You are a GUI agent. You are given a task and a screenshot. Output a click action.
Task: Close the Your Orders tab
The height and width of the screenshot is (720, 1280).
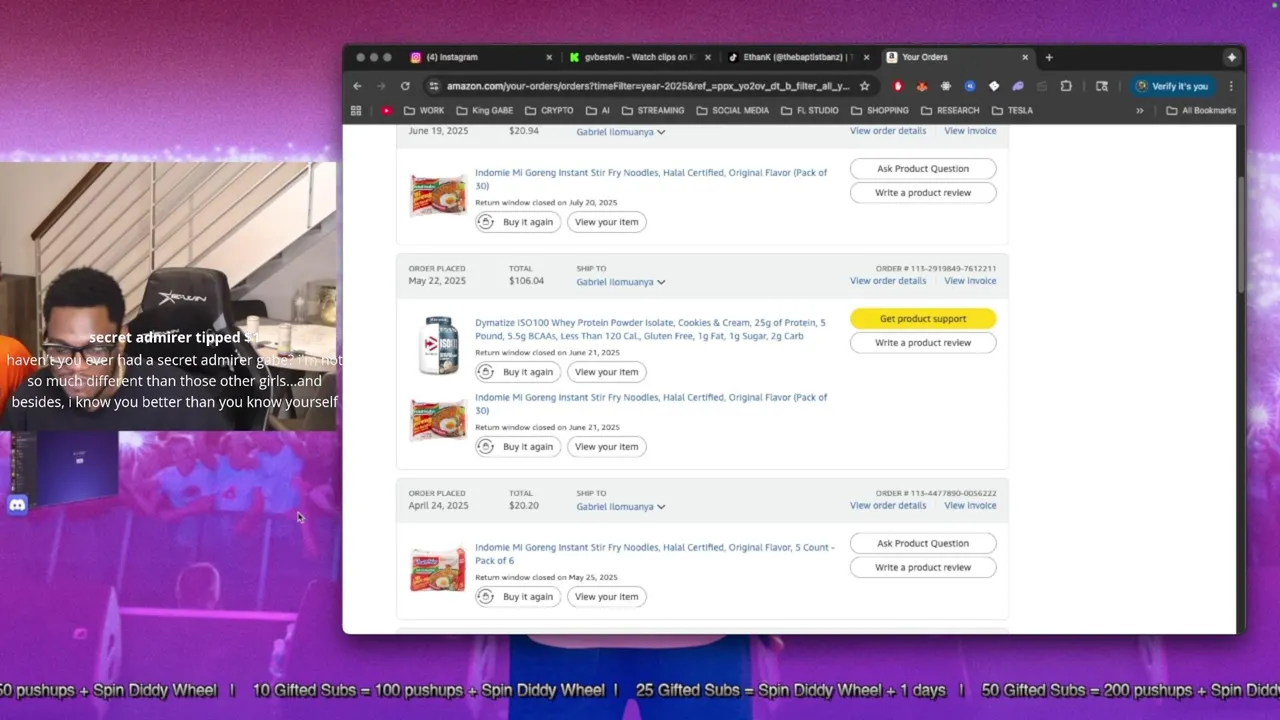point(1025,57)
